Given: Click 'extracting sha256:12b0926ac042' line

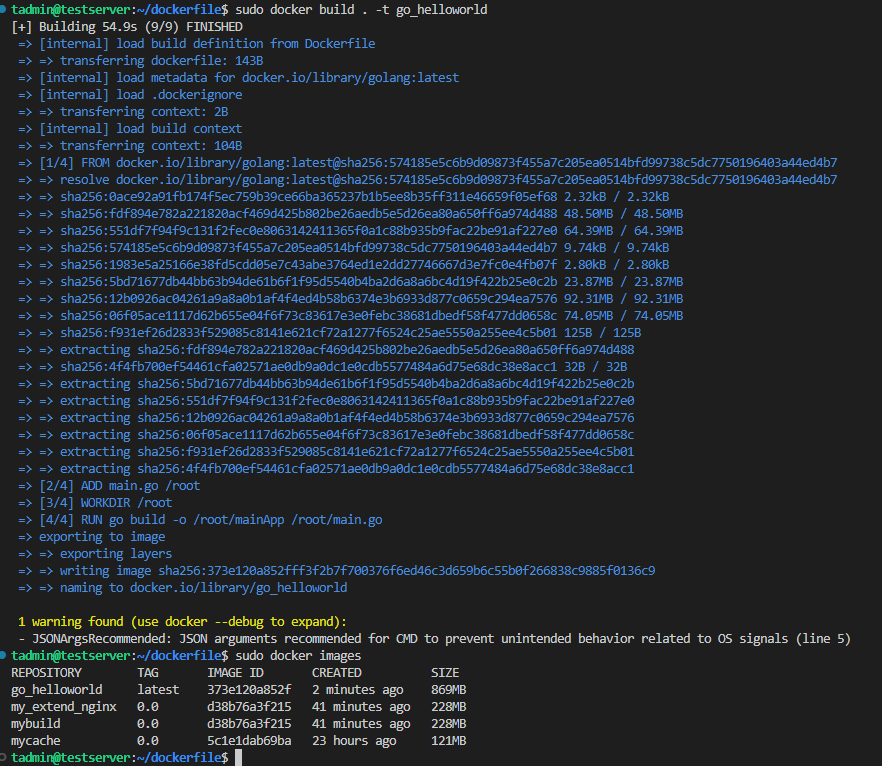Looking at the screenshot, I should [326, 418].
